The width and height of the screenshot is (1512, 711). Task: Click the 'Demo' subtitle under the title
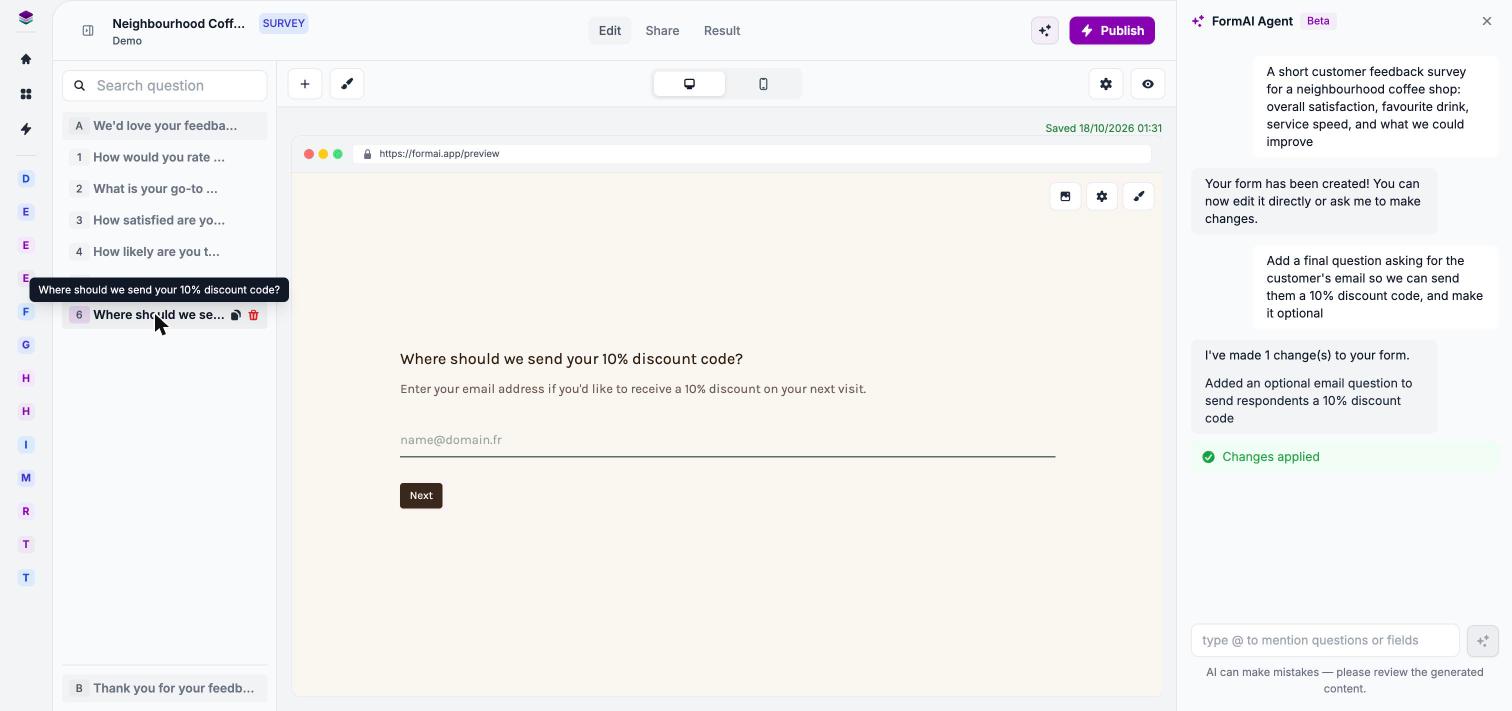[x=127, y=41]
